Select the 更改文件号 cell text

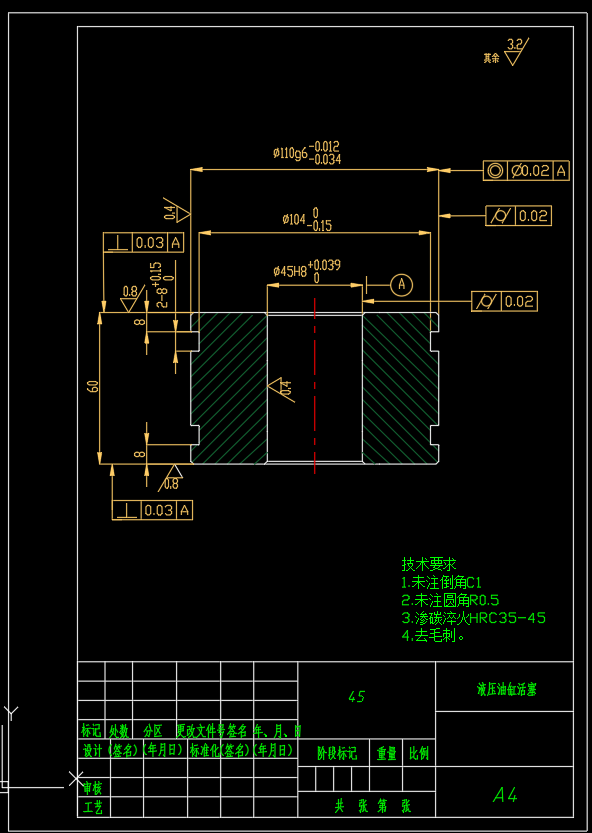click(201, 730)
